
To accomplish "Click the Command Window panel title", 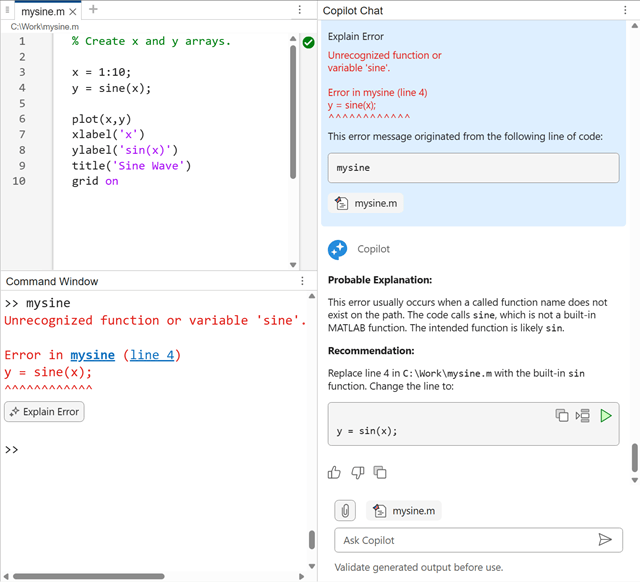I will [x=52, y=281].
